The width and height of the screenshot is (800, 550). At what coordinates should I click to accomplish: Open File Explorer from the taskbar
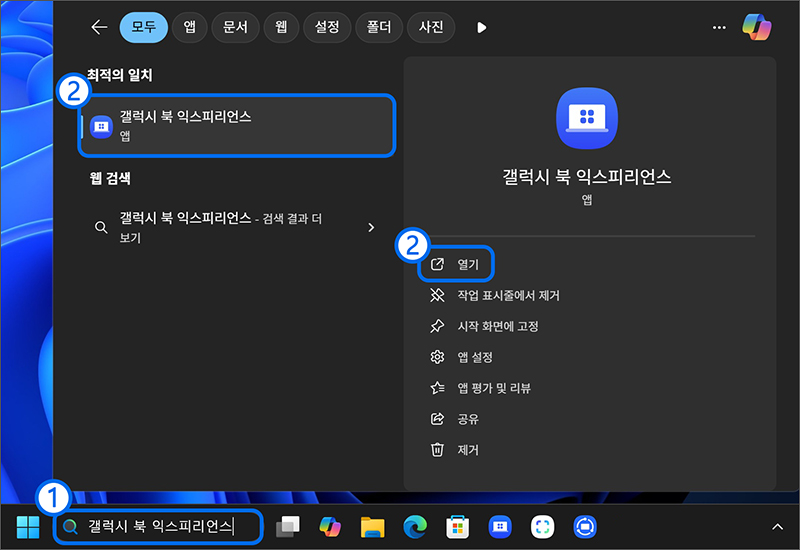(372, 527)
